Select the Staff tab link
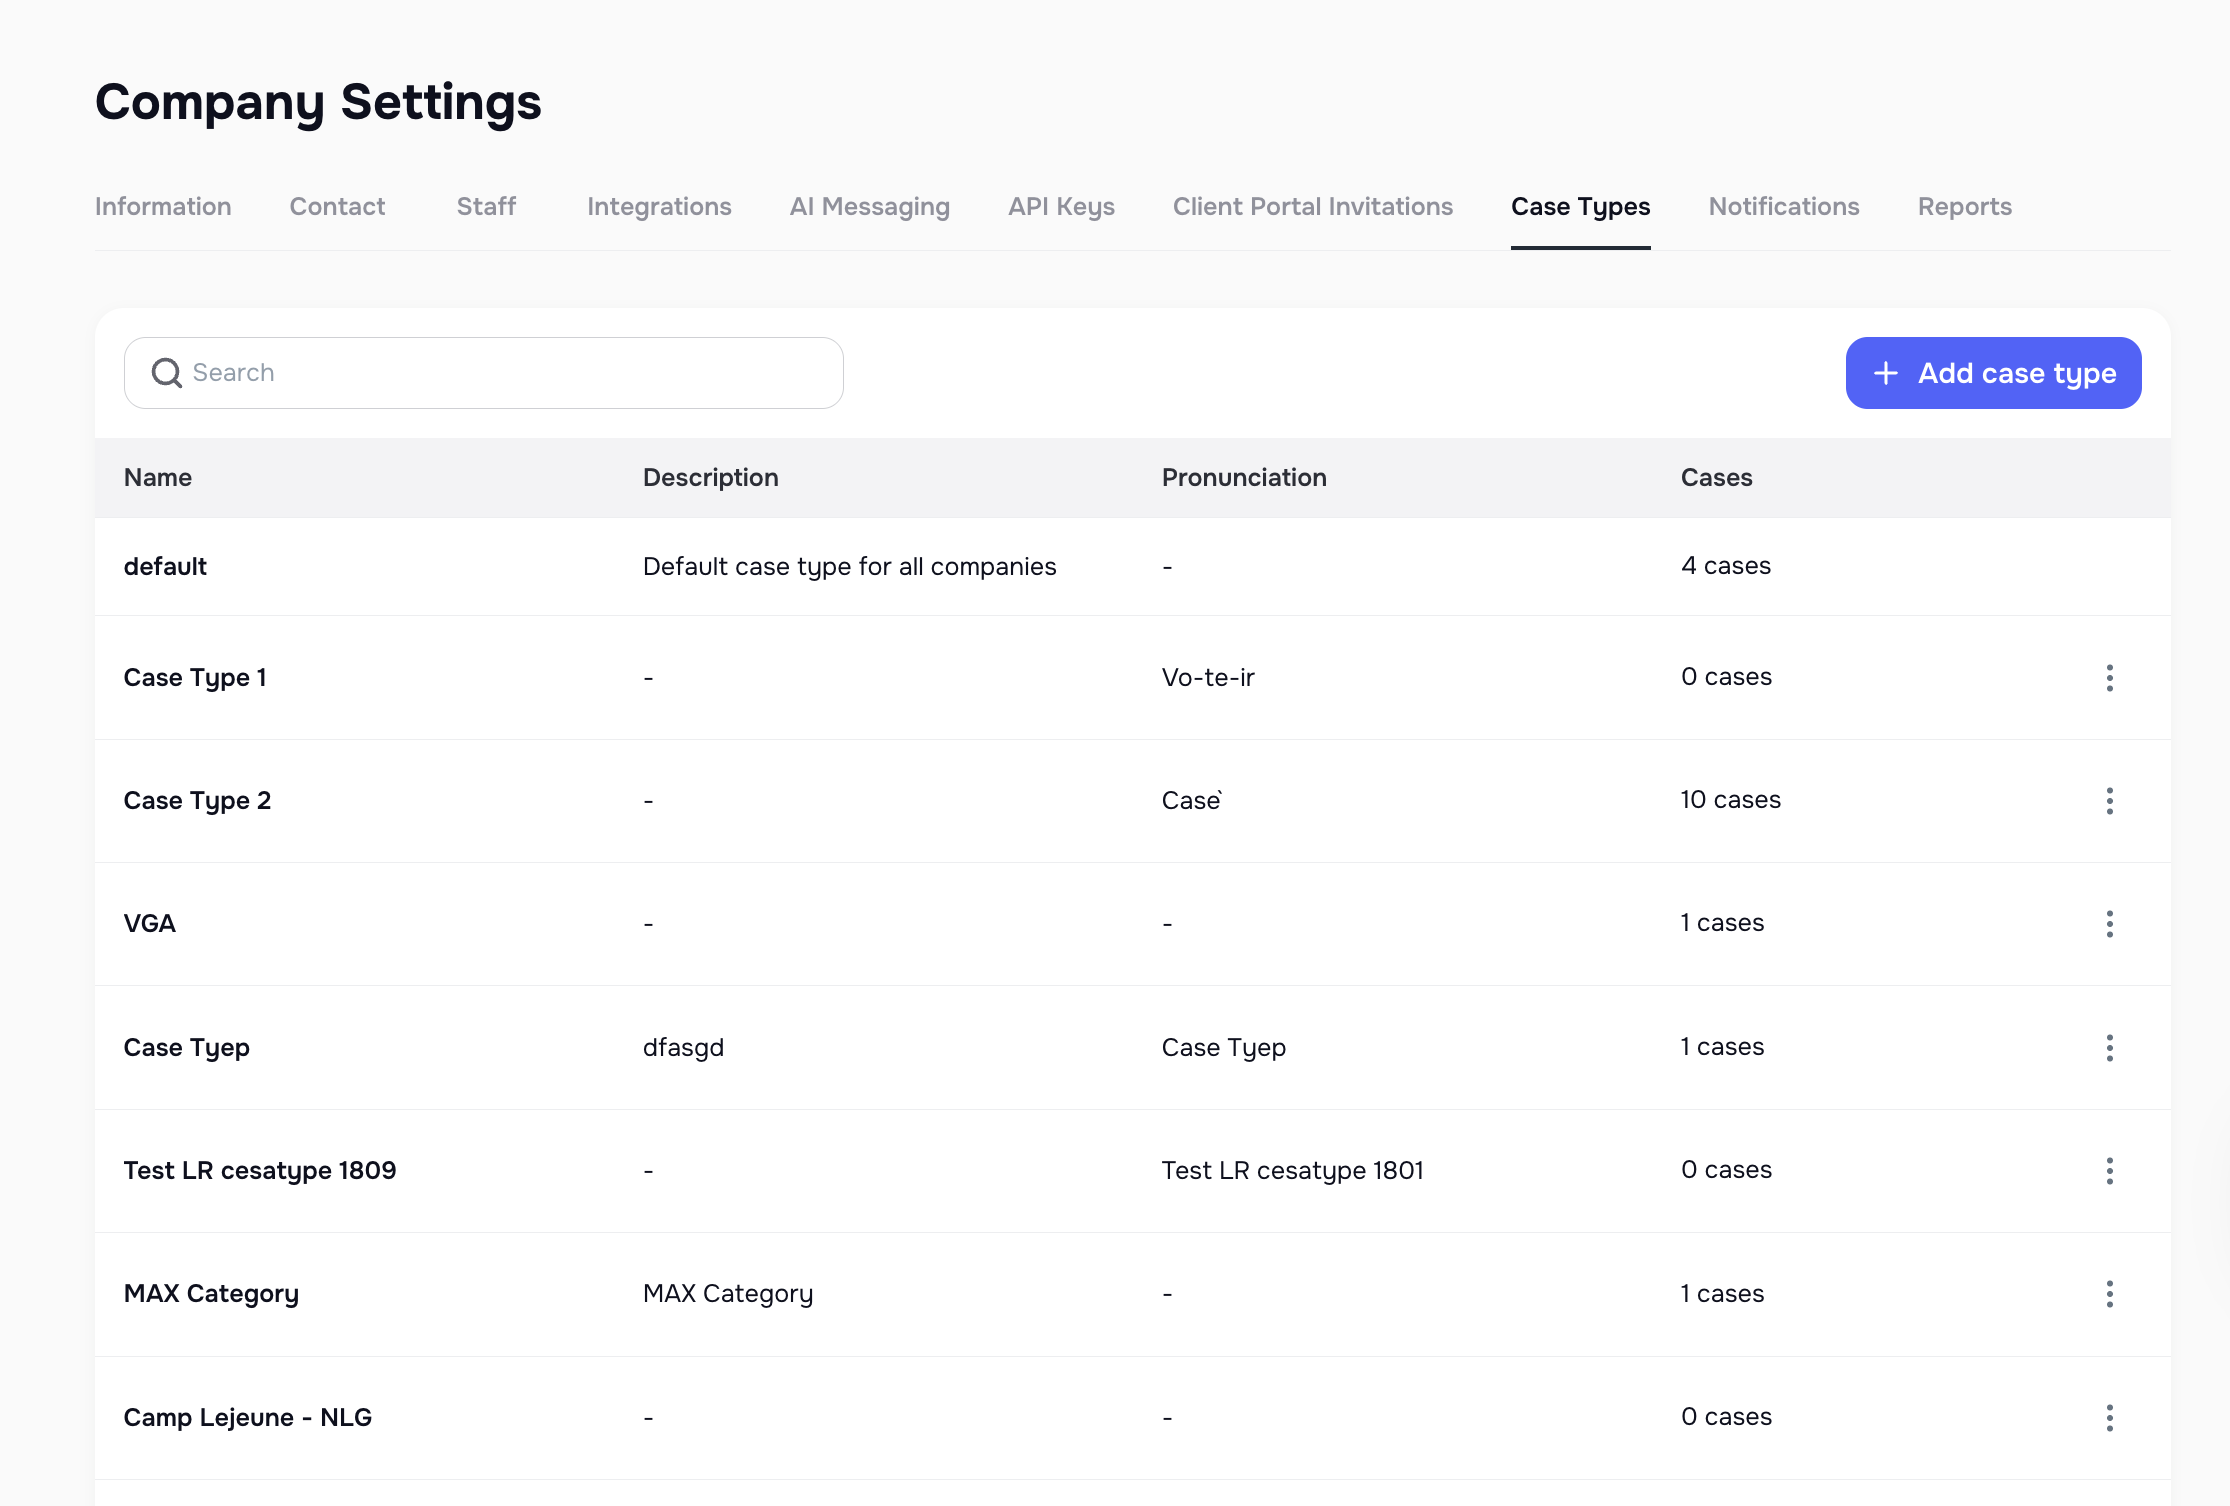 pos(486,207)
